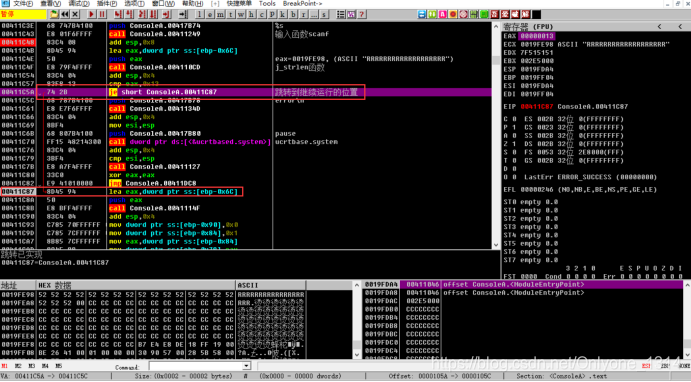Click the red question mark help icon
691x382 pixels.
[362, 15]
